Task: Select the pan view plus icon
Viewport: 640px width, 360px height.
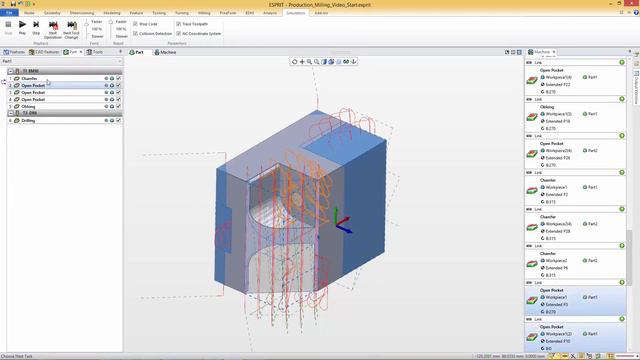Action: 302,62
